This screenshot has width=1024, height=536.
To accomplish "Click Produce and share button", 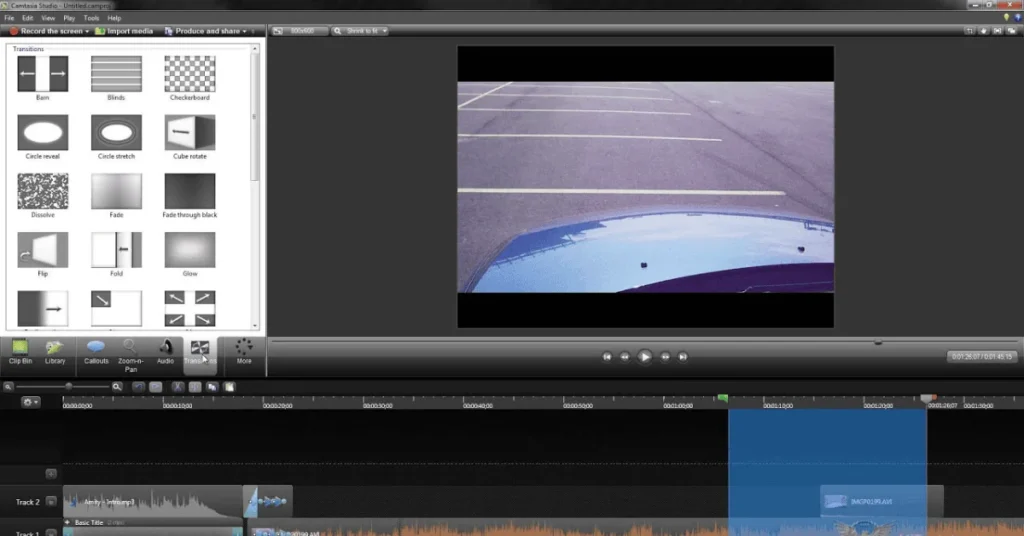I will coord(202,31).
